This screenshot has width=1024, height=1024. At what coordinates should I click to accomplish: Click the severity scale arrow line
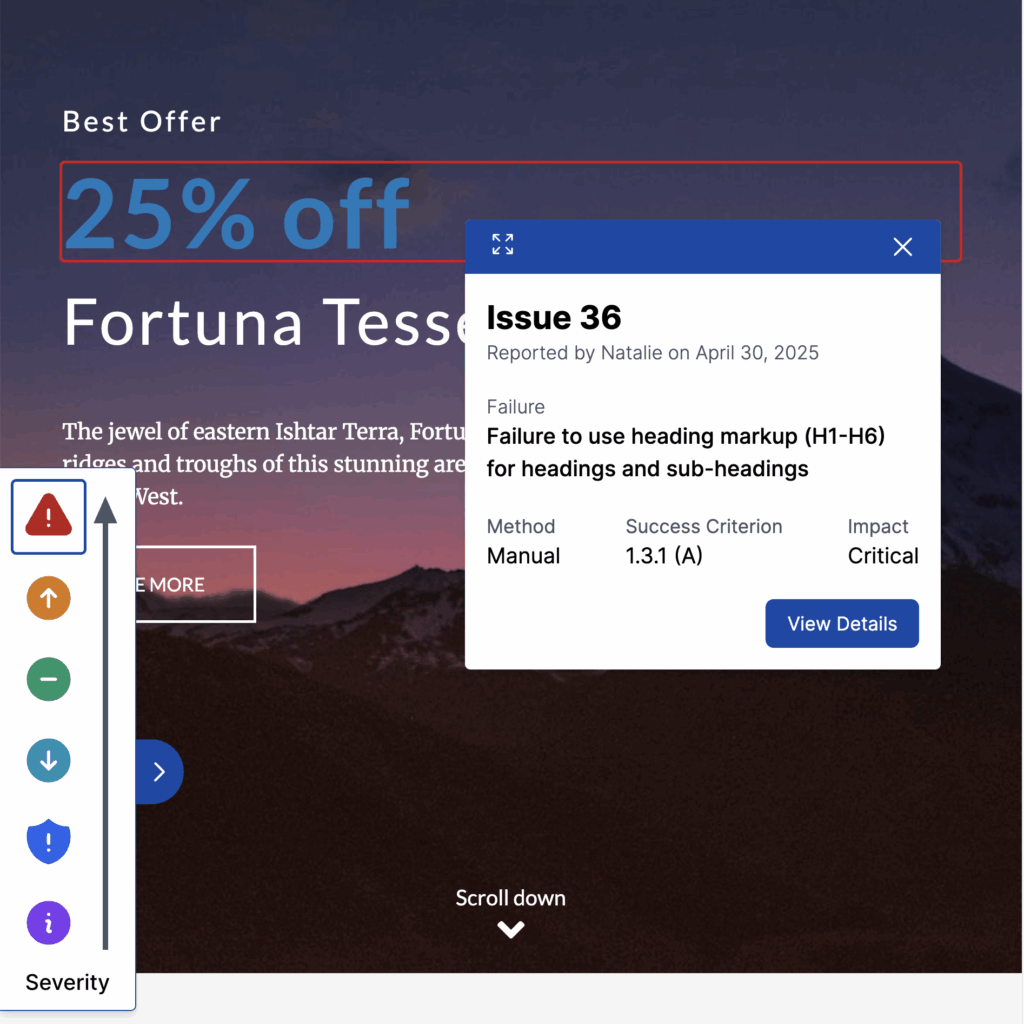pyautogui.click(x=105, y=723)
